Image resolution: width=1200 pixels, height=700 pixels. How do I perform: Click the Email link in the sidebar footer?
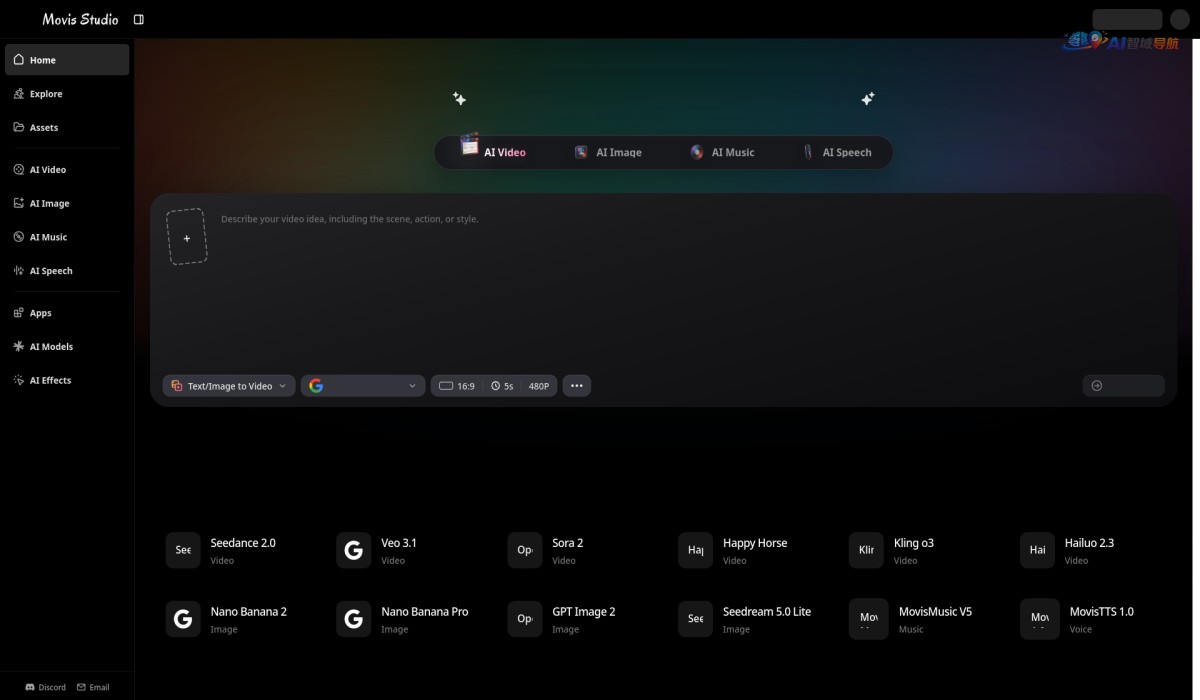tap(93, 687)
